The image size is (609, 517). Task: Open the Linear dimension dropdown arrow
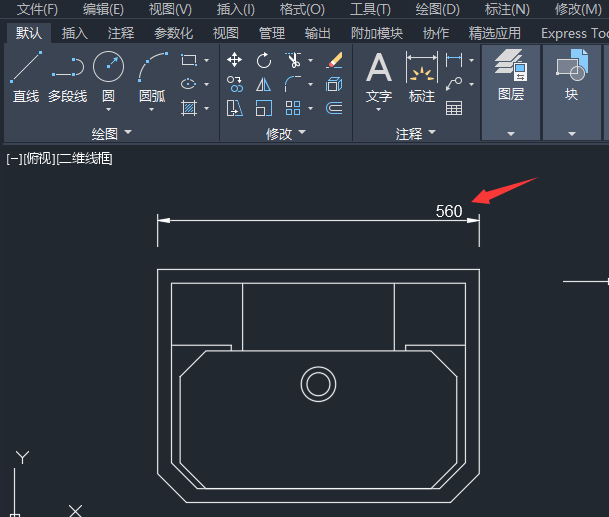pos(472,60)
